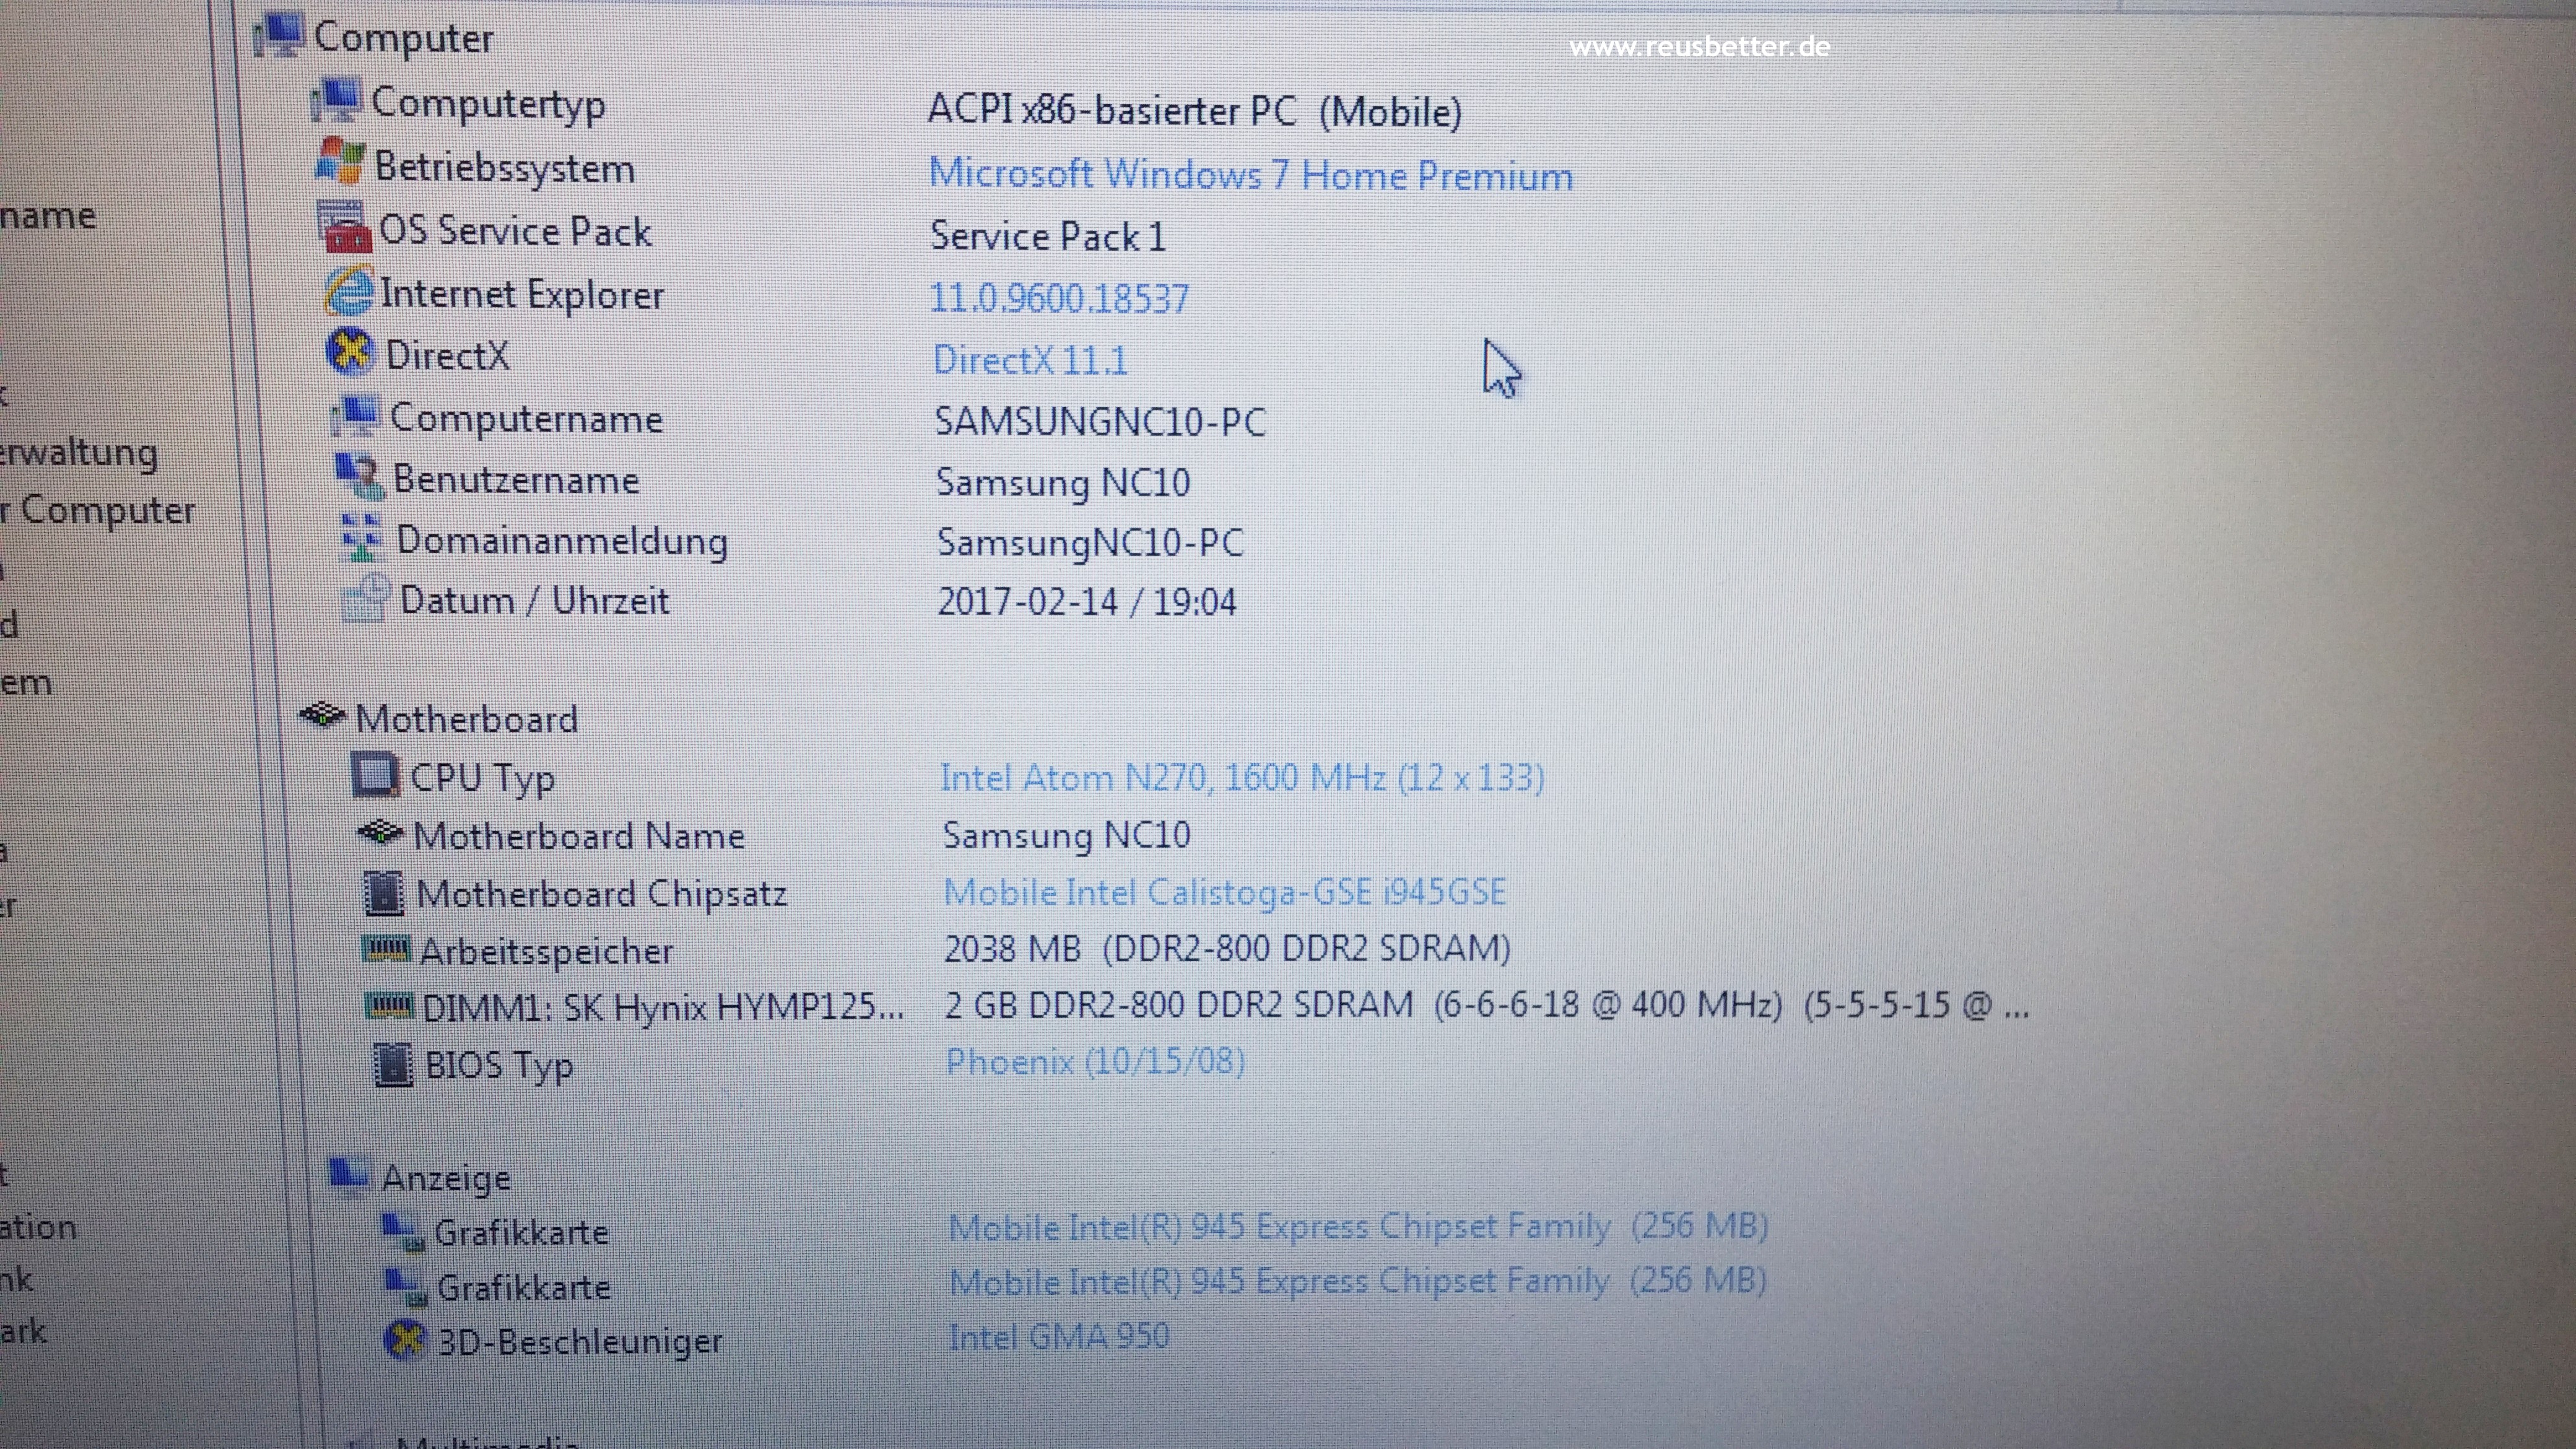
Task: Open the Mobile Intel Calistoga-GSE i945GSE link
Action: pyautogui.click(x=1225, y=892)
